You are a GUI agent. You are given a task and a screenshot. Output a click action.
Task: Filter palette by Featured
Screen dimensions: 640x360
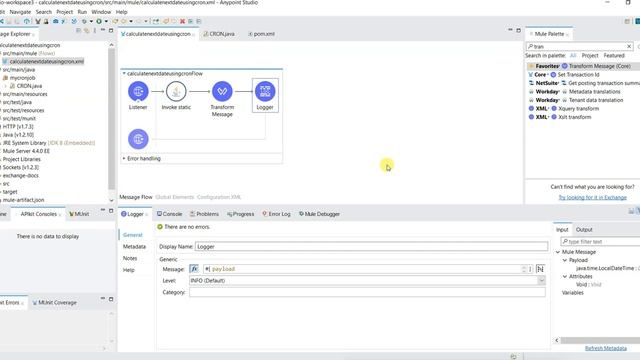point(614,56)
